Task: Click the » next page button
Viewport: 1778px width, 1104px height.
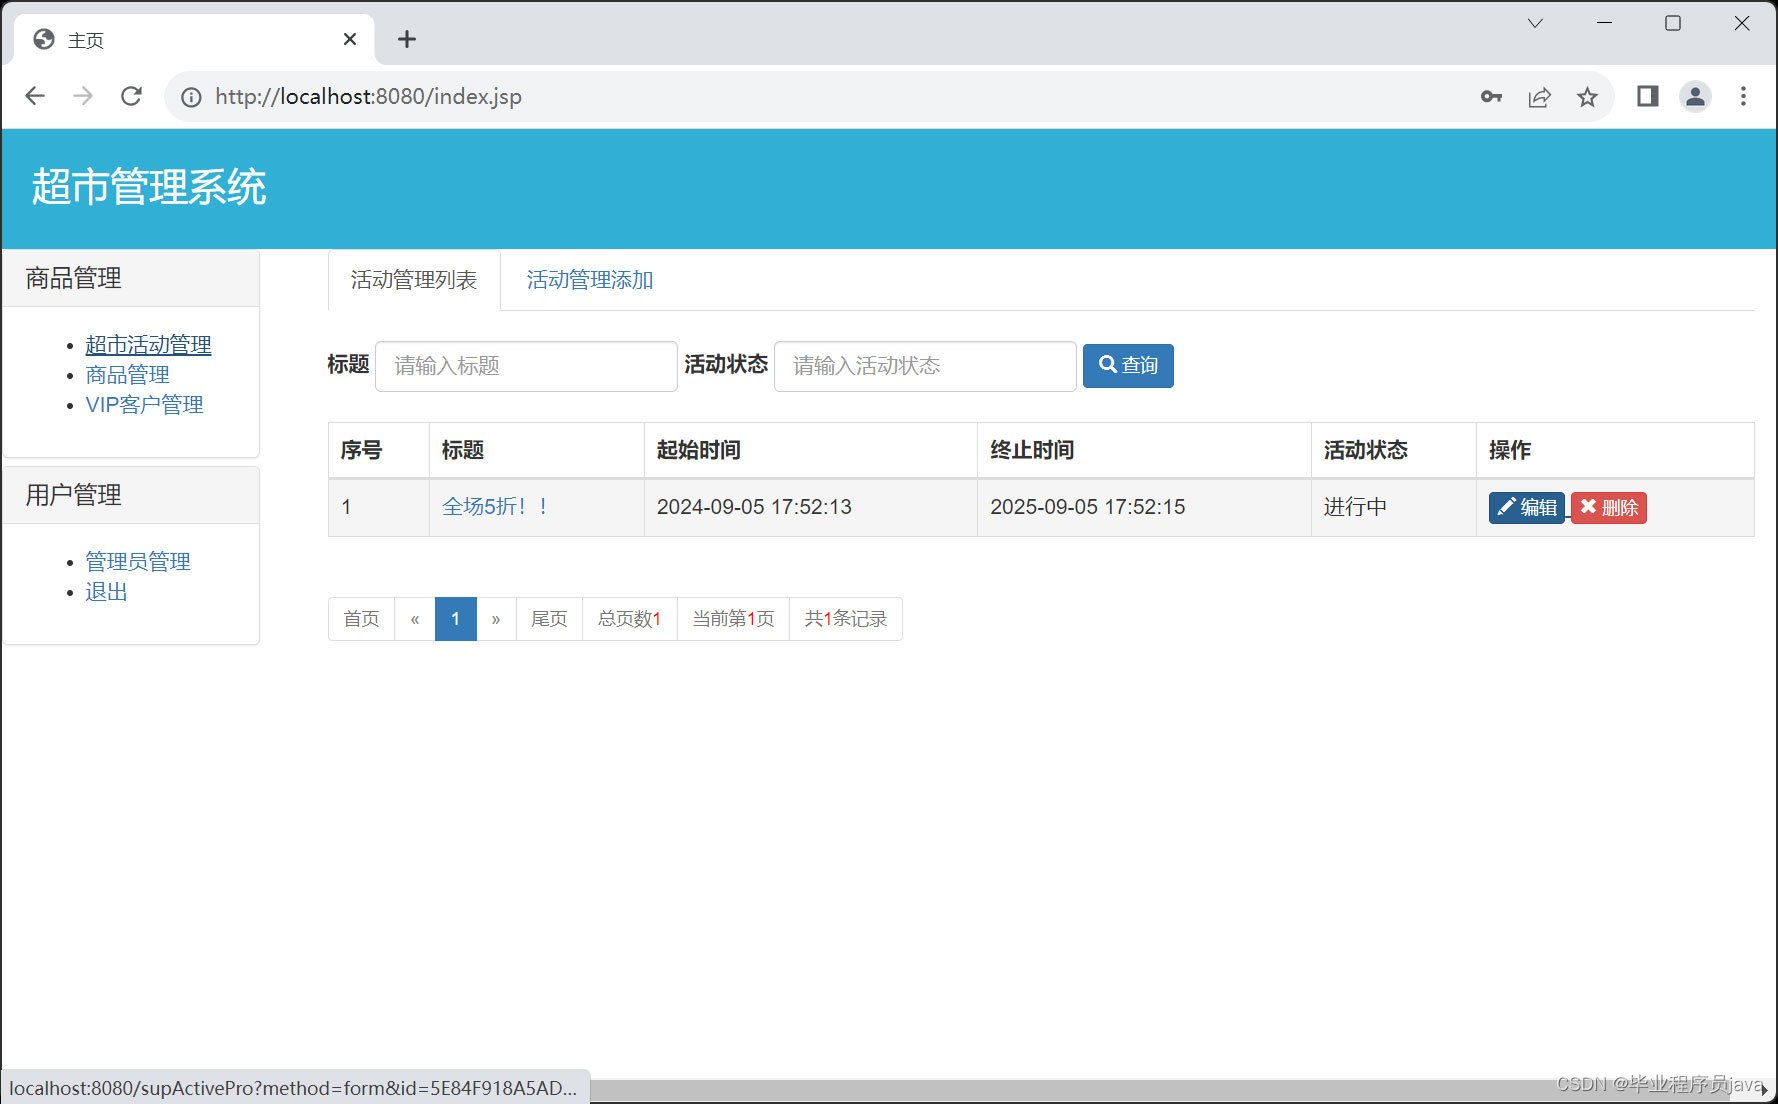Action: [496, 619]
